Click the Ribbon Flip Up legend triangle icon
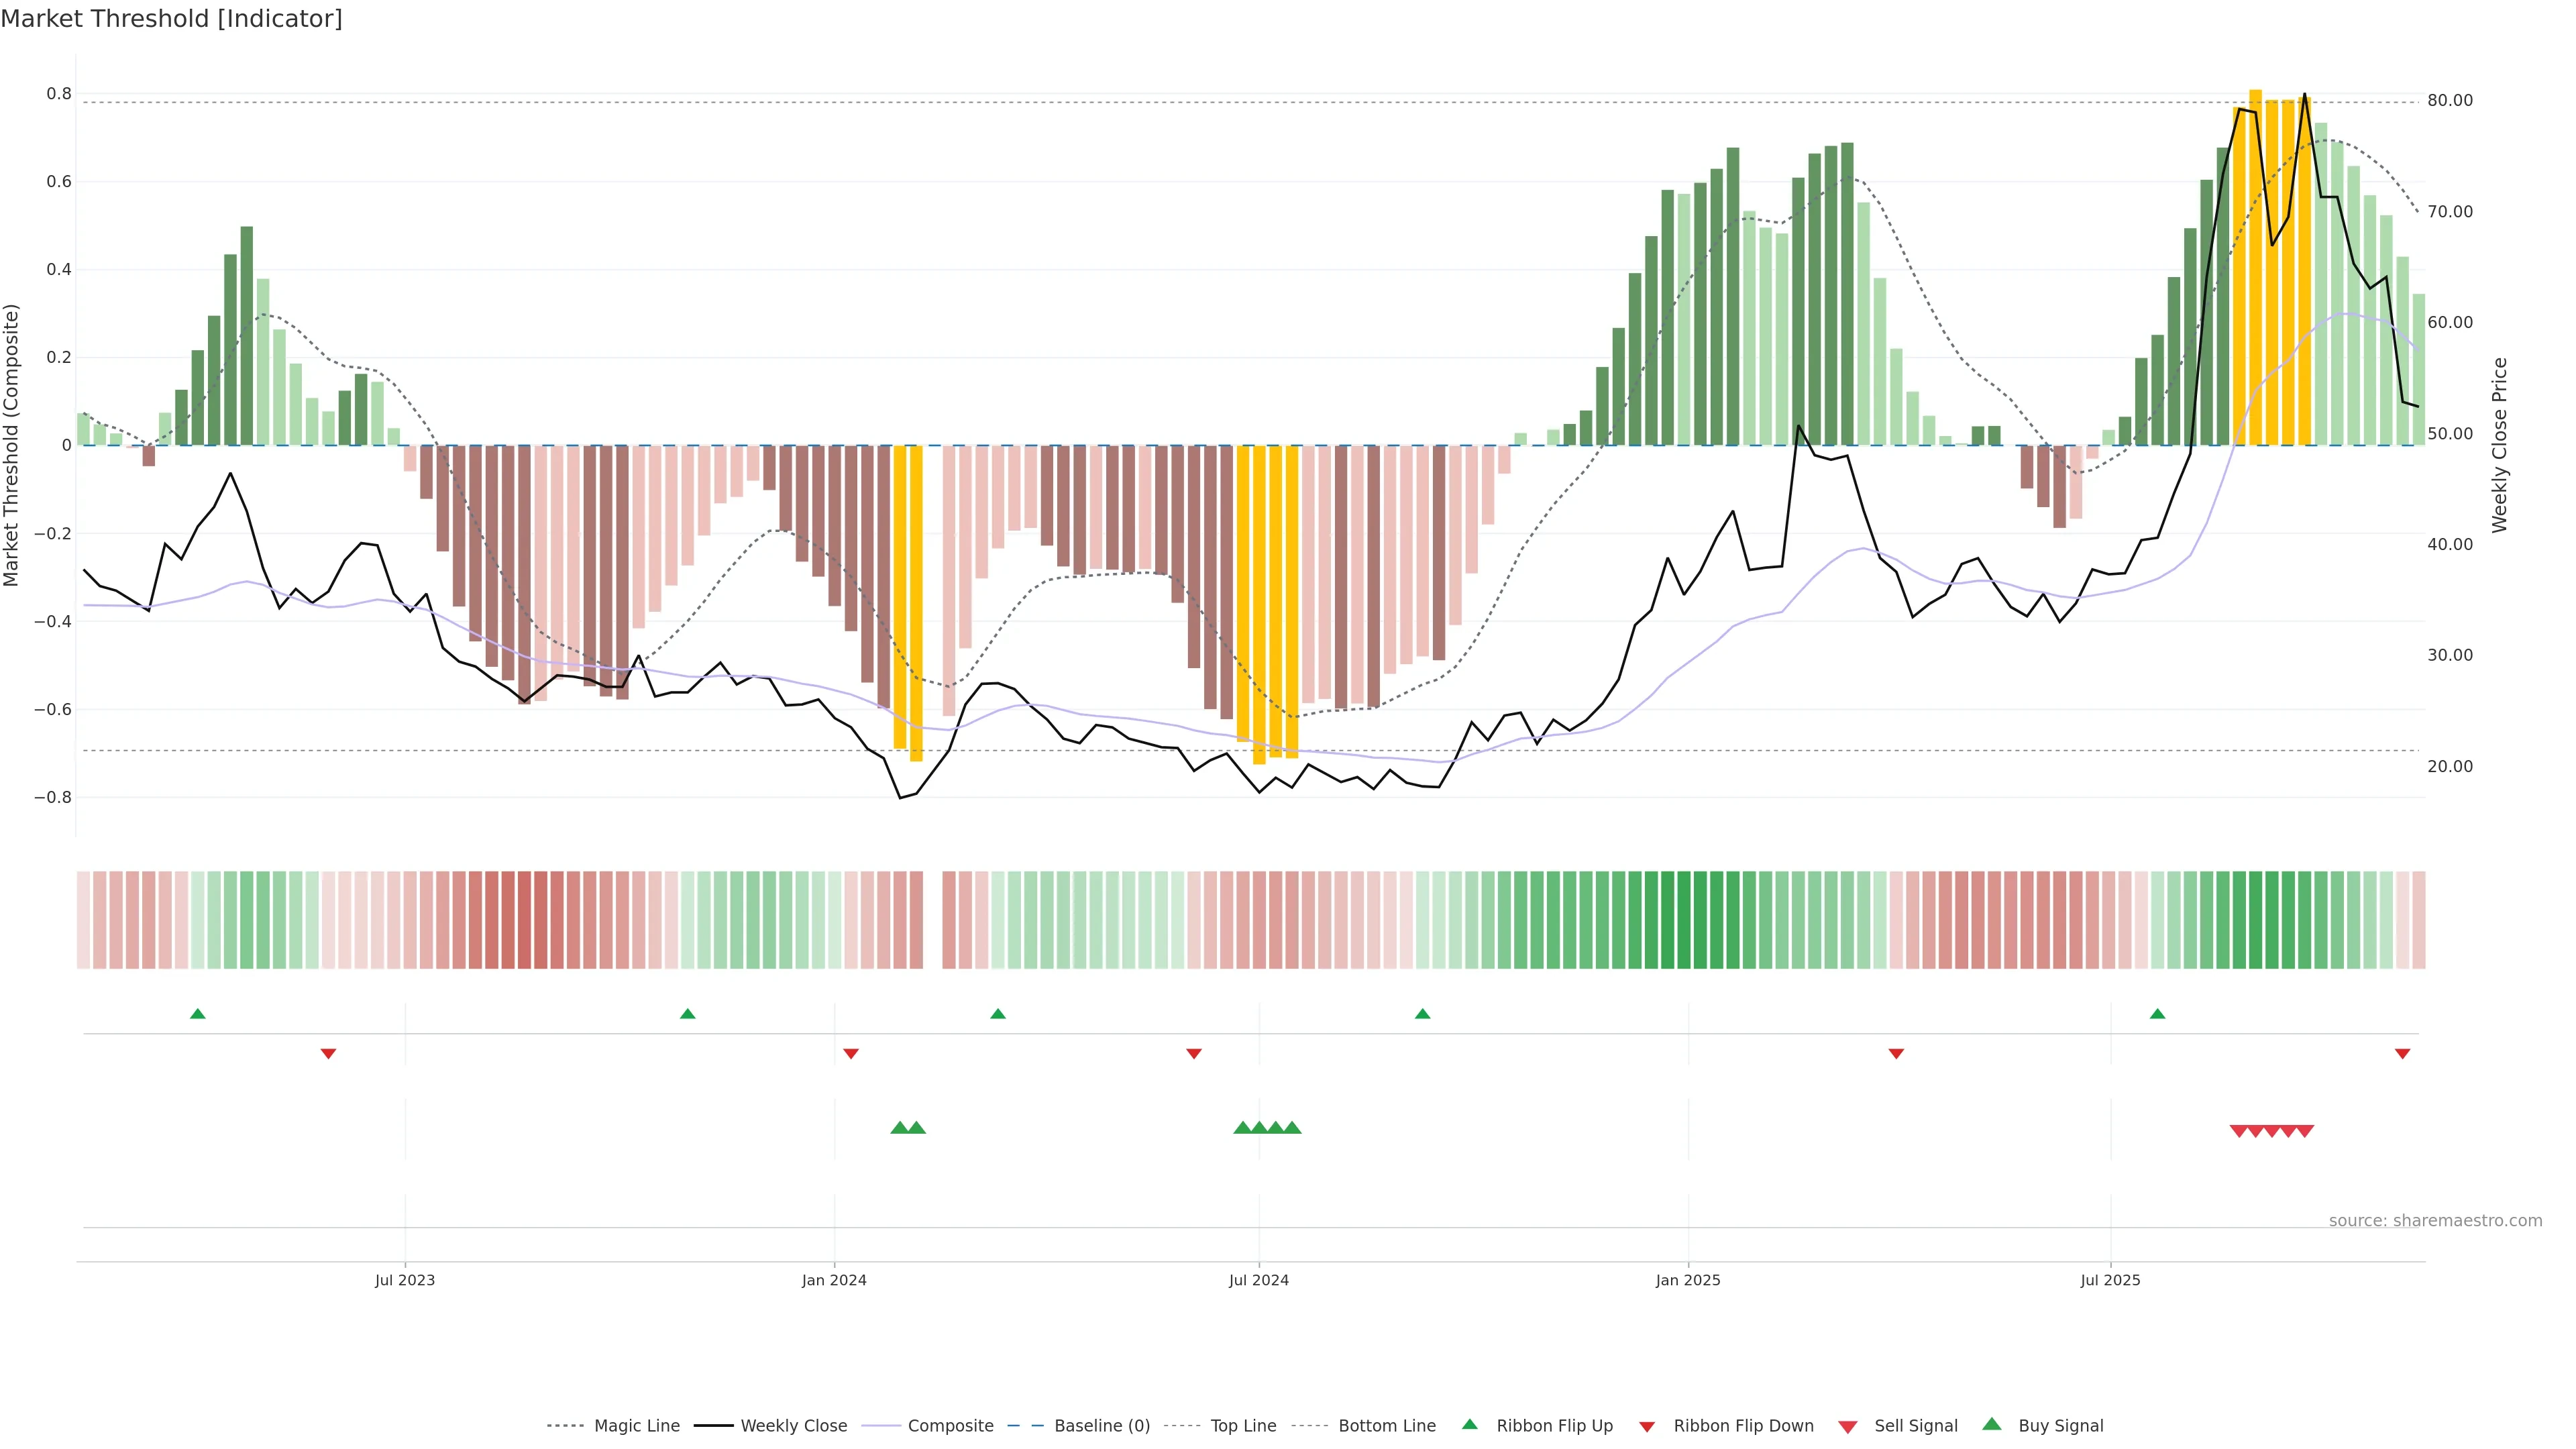The width and height of the screenshot is (2576, 1449). pyautogui.click(x=1469, y=1424)
